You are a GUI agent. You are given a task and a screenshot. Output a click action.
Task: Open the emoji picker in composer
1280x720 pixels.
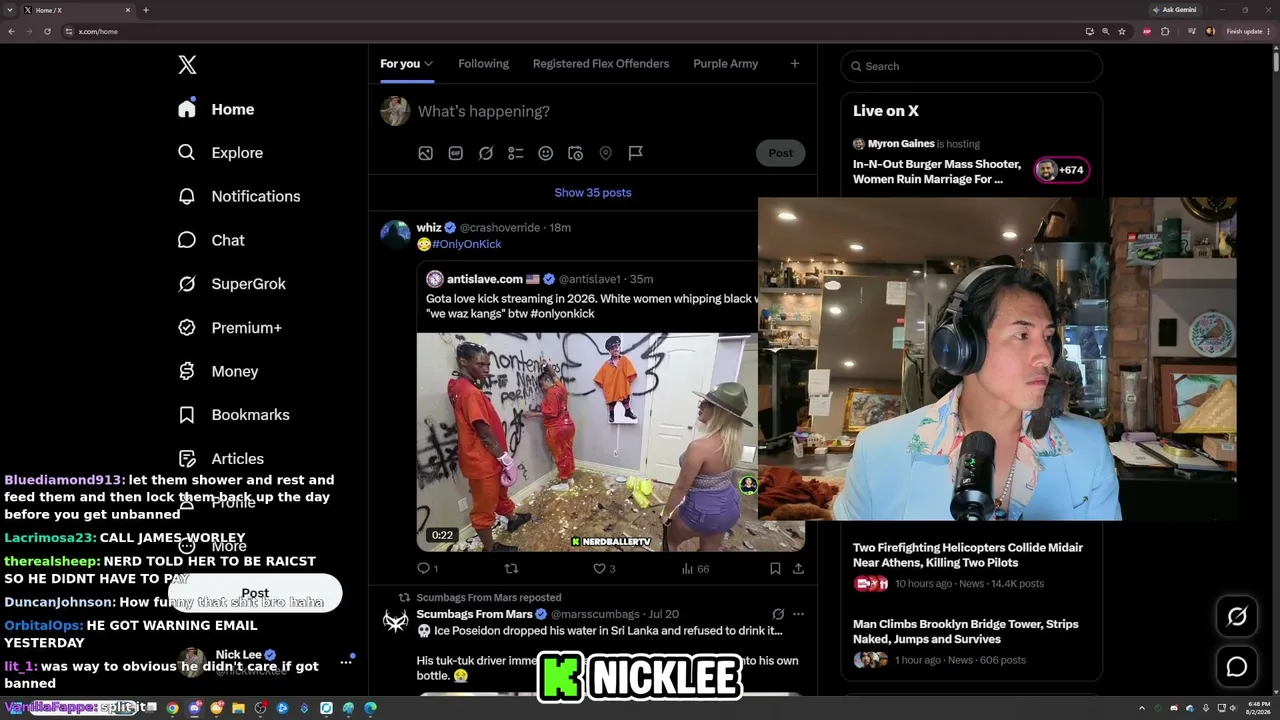point(546,153)
